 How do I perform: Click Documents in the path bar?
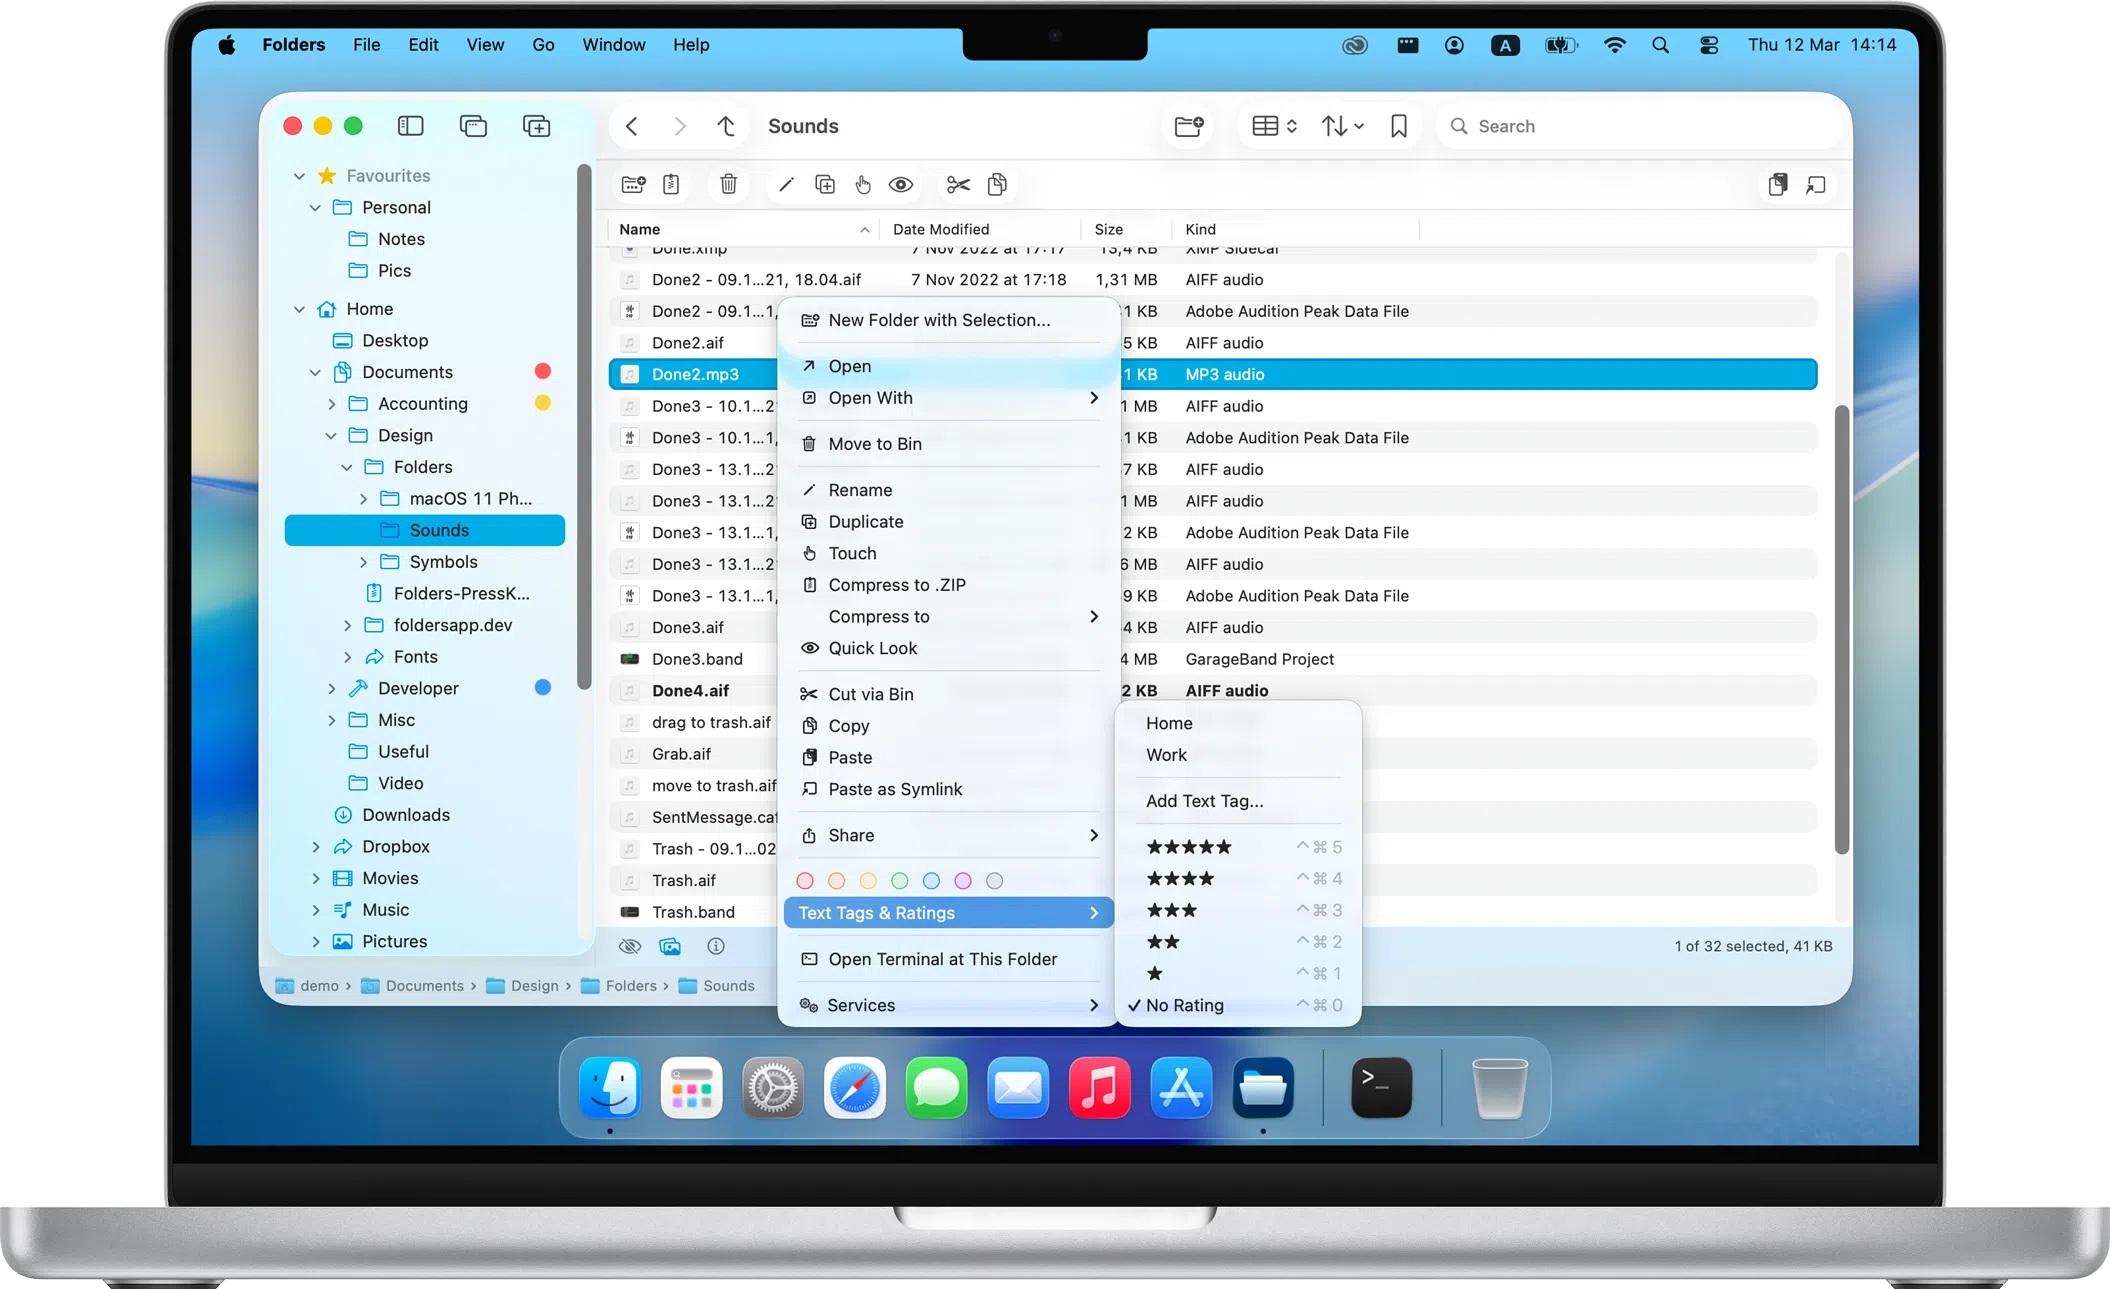coord(413,986)
